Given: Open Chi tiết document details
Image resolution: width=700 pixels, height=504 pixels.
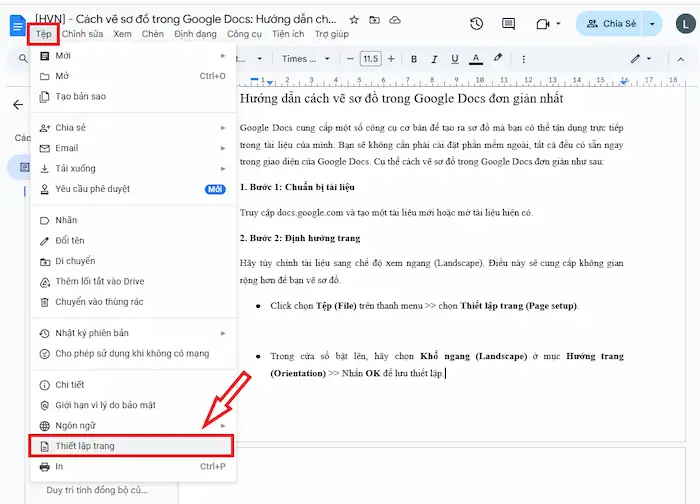Looking at the screenshot, I should coord(133,385).
